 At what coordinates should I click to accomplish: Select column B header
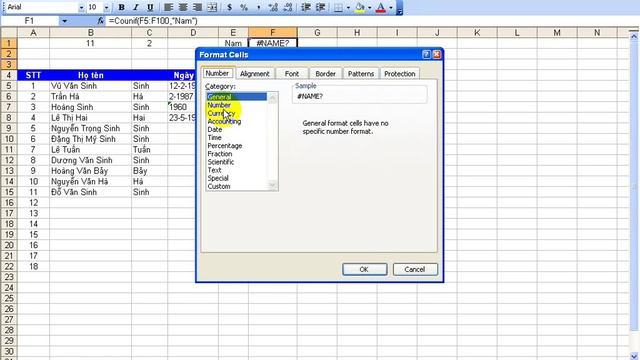91,33
